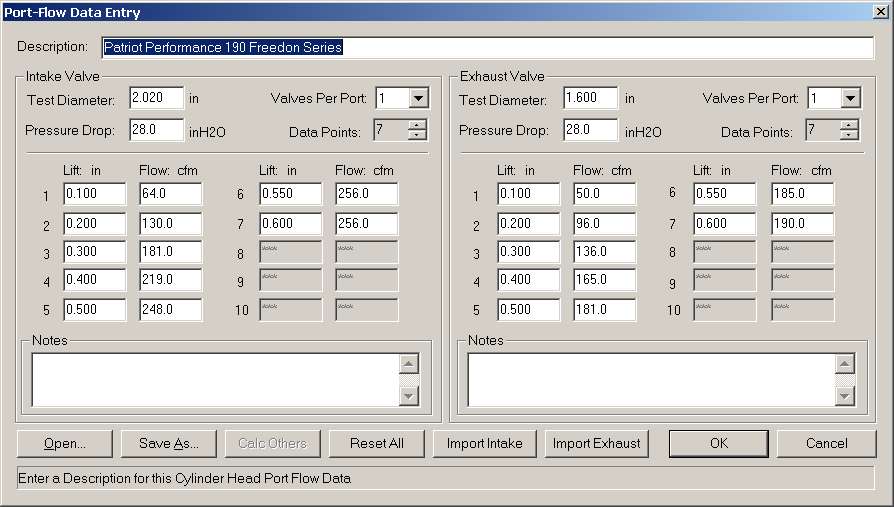Select exhaust row 3 lift field 0.300

pos(529,252)
